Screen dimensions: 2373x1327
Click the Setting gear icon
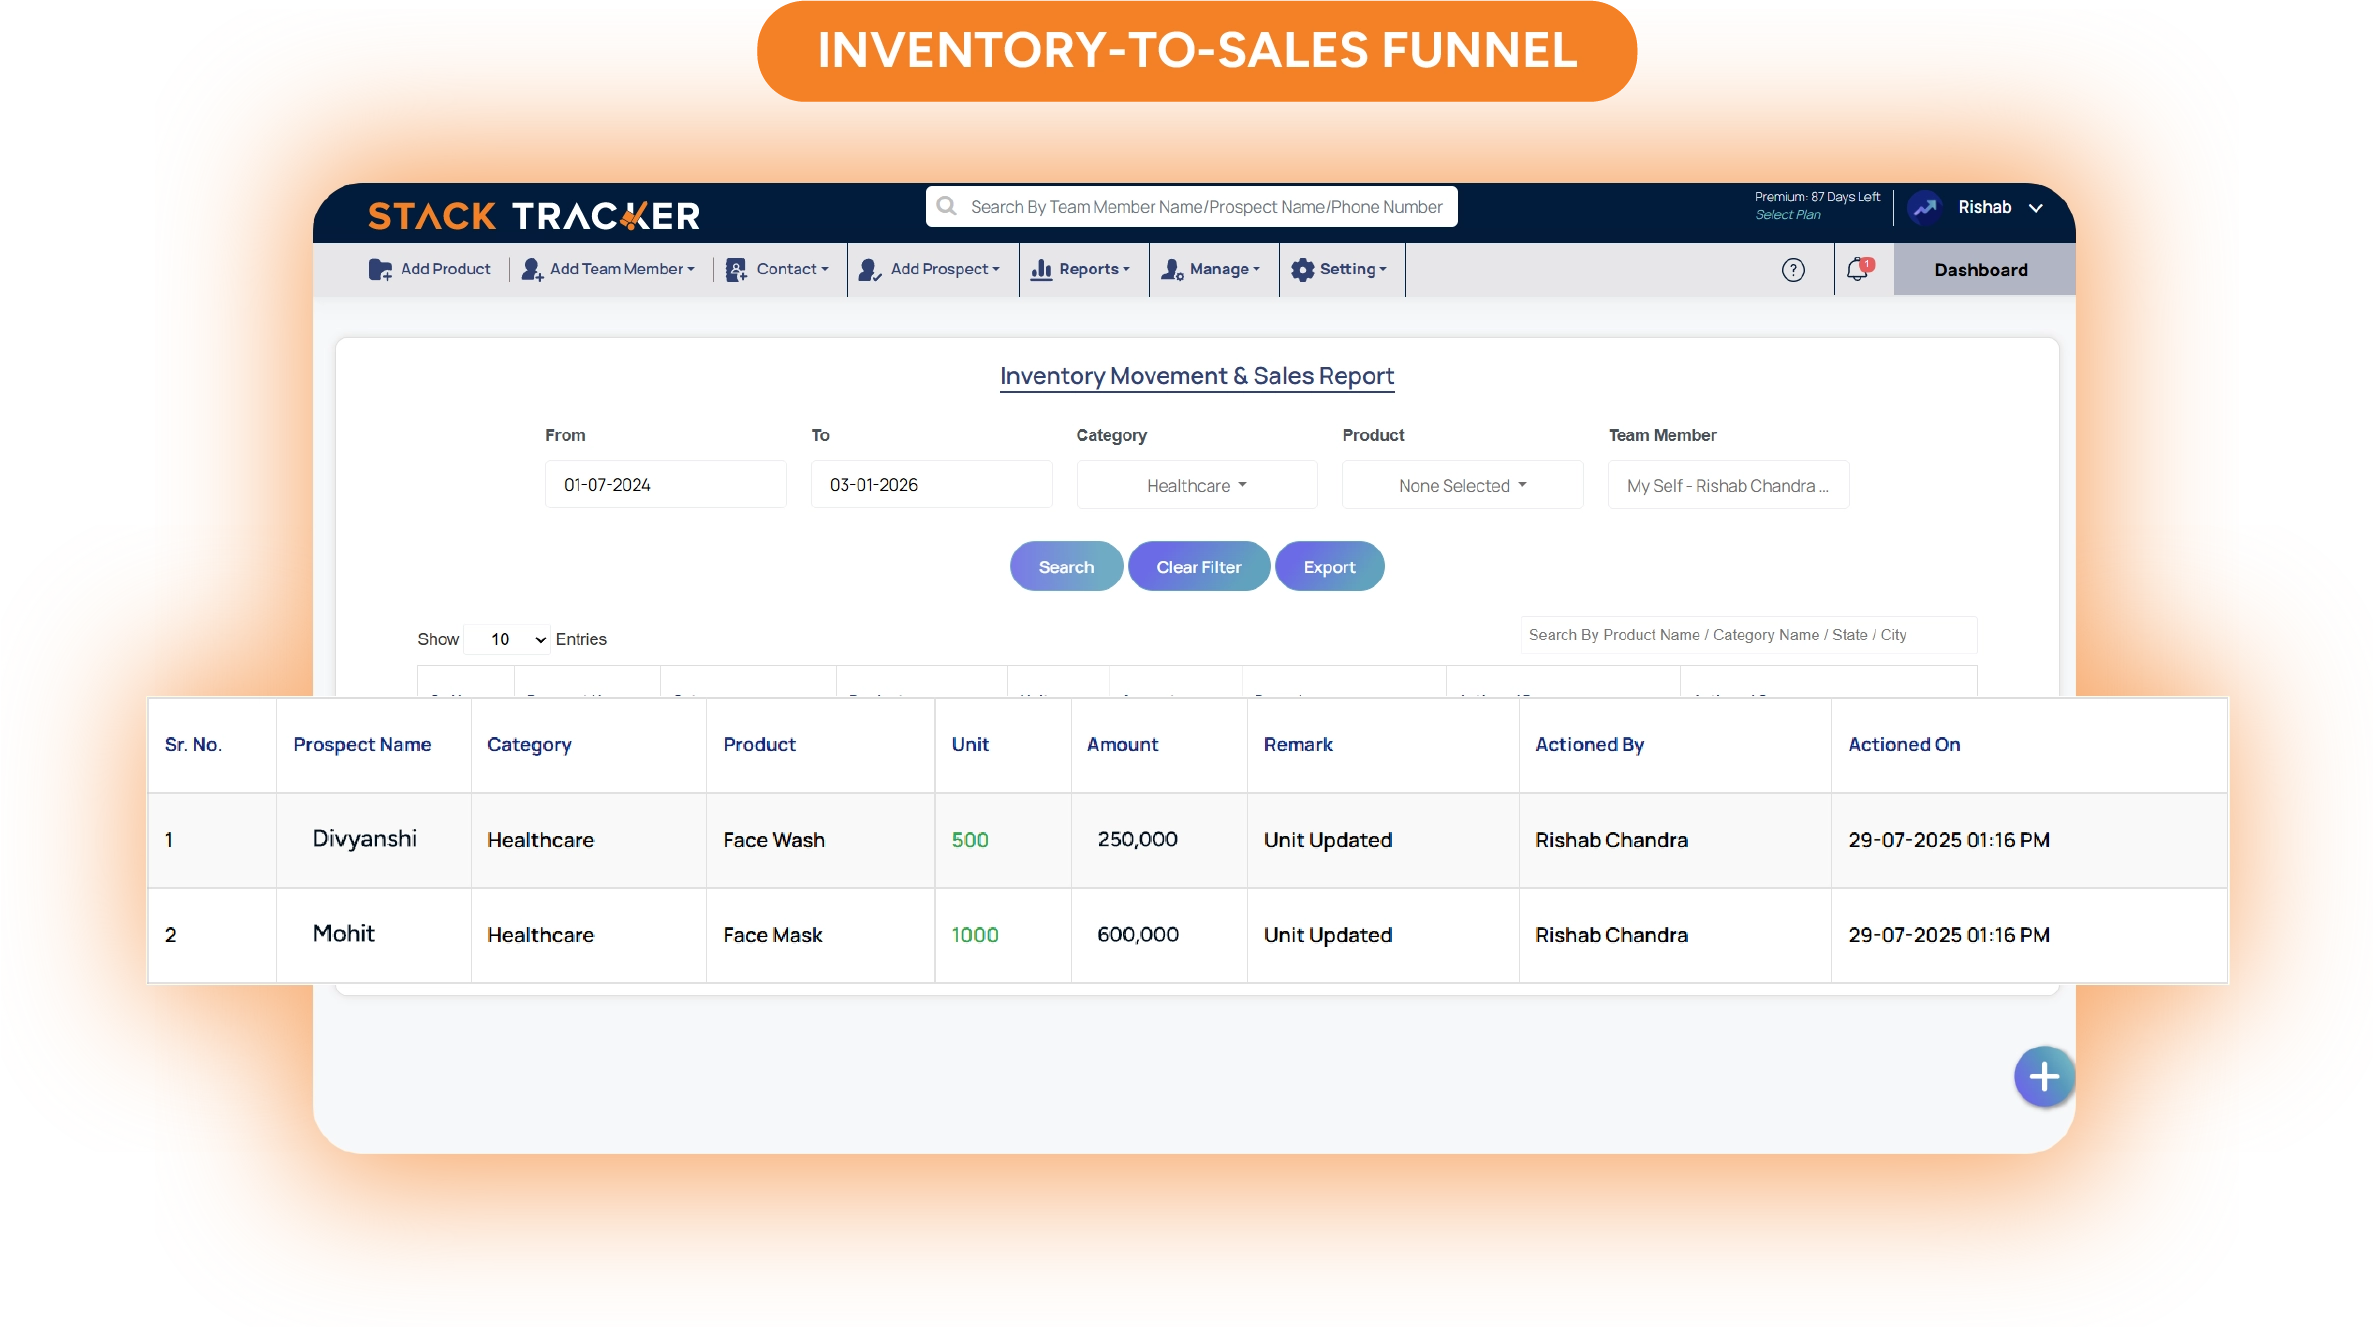click(1302, 269)
